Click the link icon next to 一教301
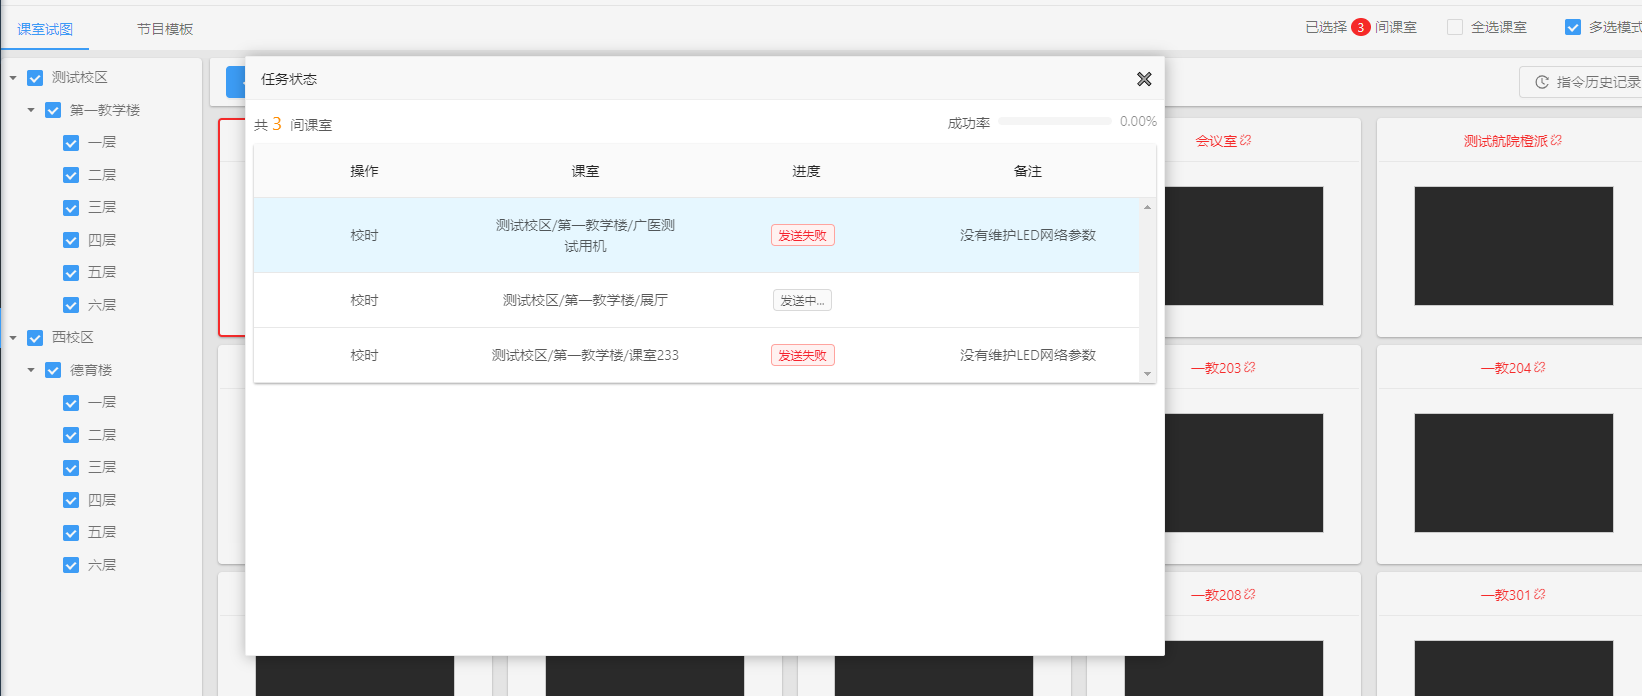 coord(1540,595)
